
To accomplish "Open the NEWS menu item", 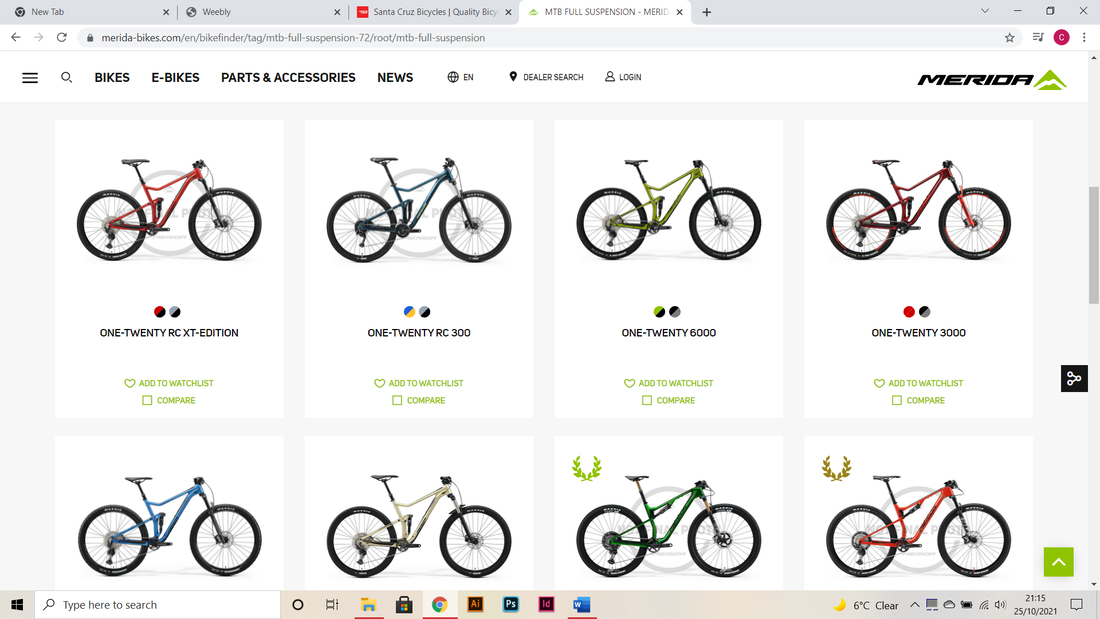I will 395,77.
